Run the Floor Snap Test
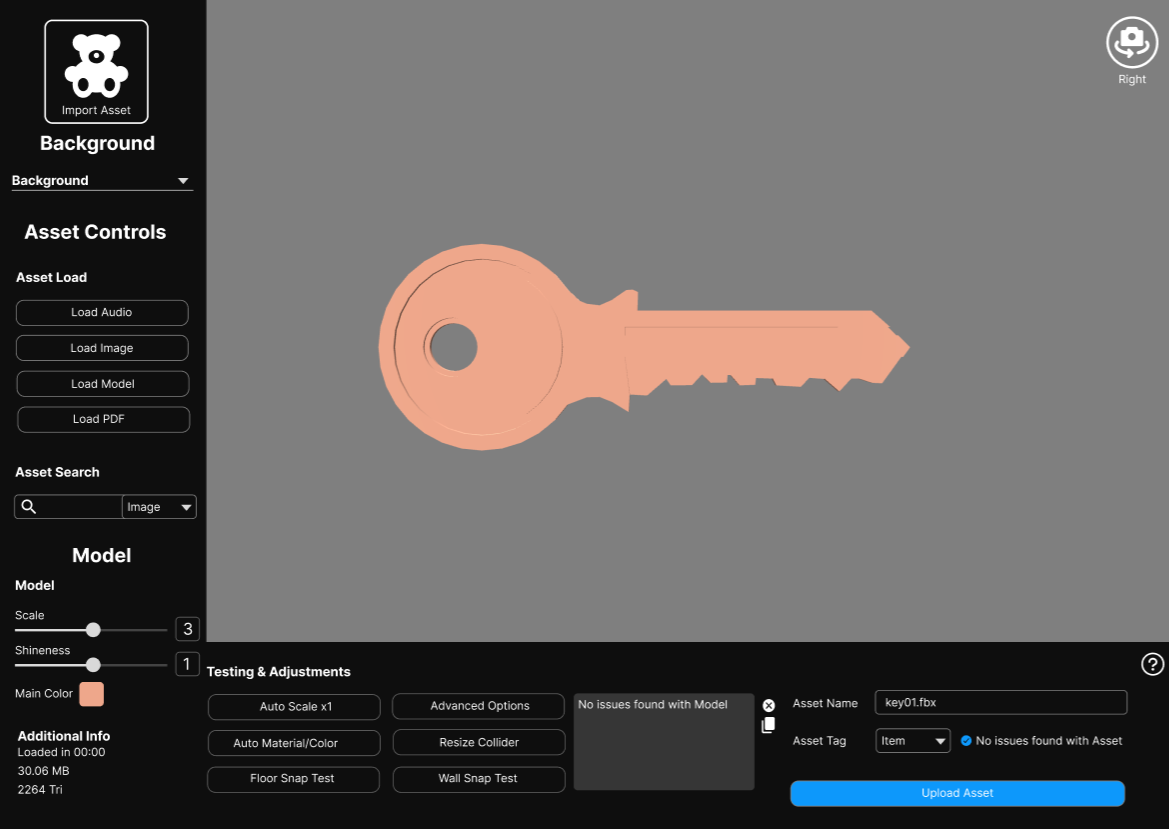The height and width of the screenshot is (829, 1169). pos(294,779)
